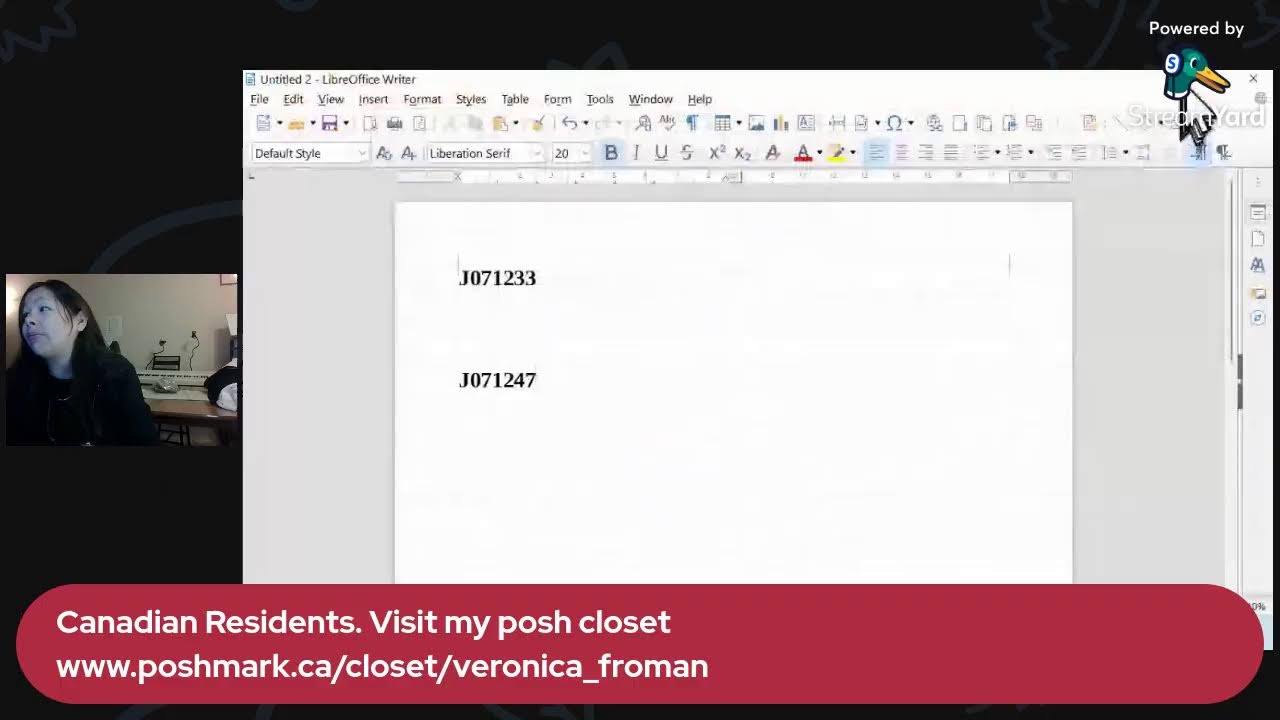Apply subscript formatting
Image resolution: width=1280 pixels, height=720 pixels.
(x=742, y=153)
